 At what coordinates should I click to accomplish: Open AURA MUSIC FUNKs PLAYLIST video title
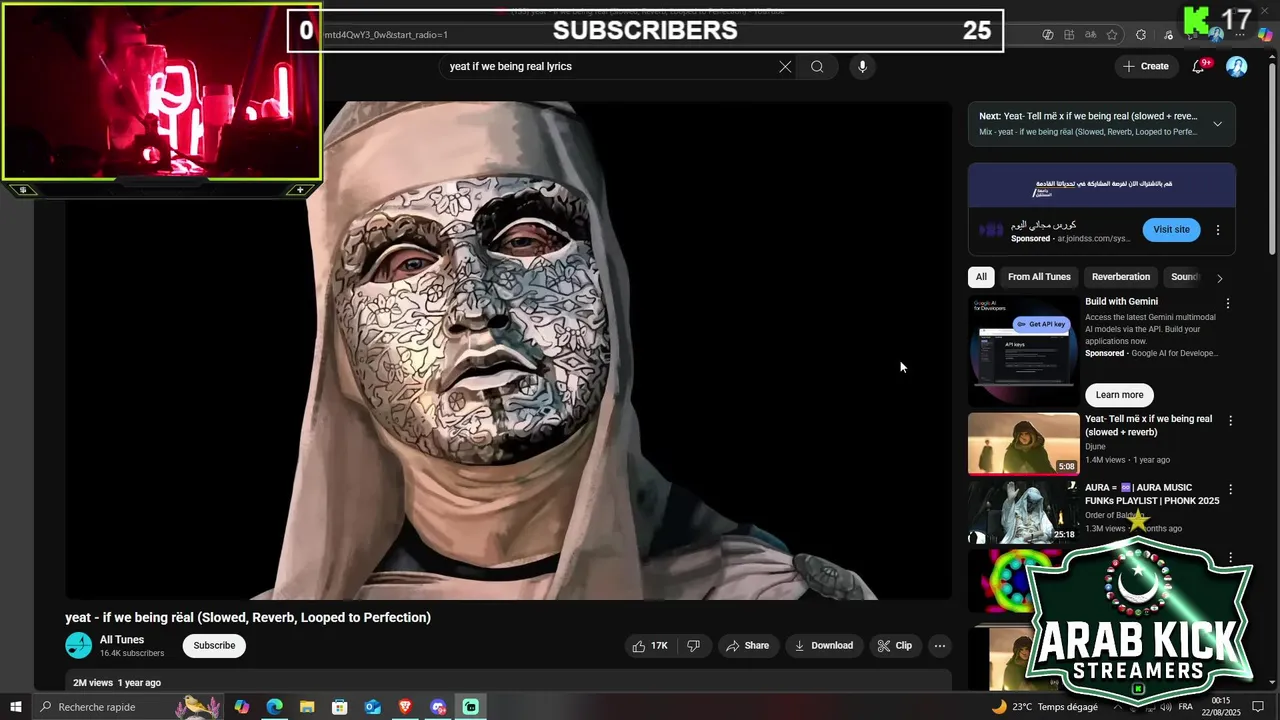1152,494
